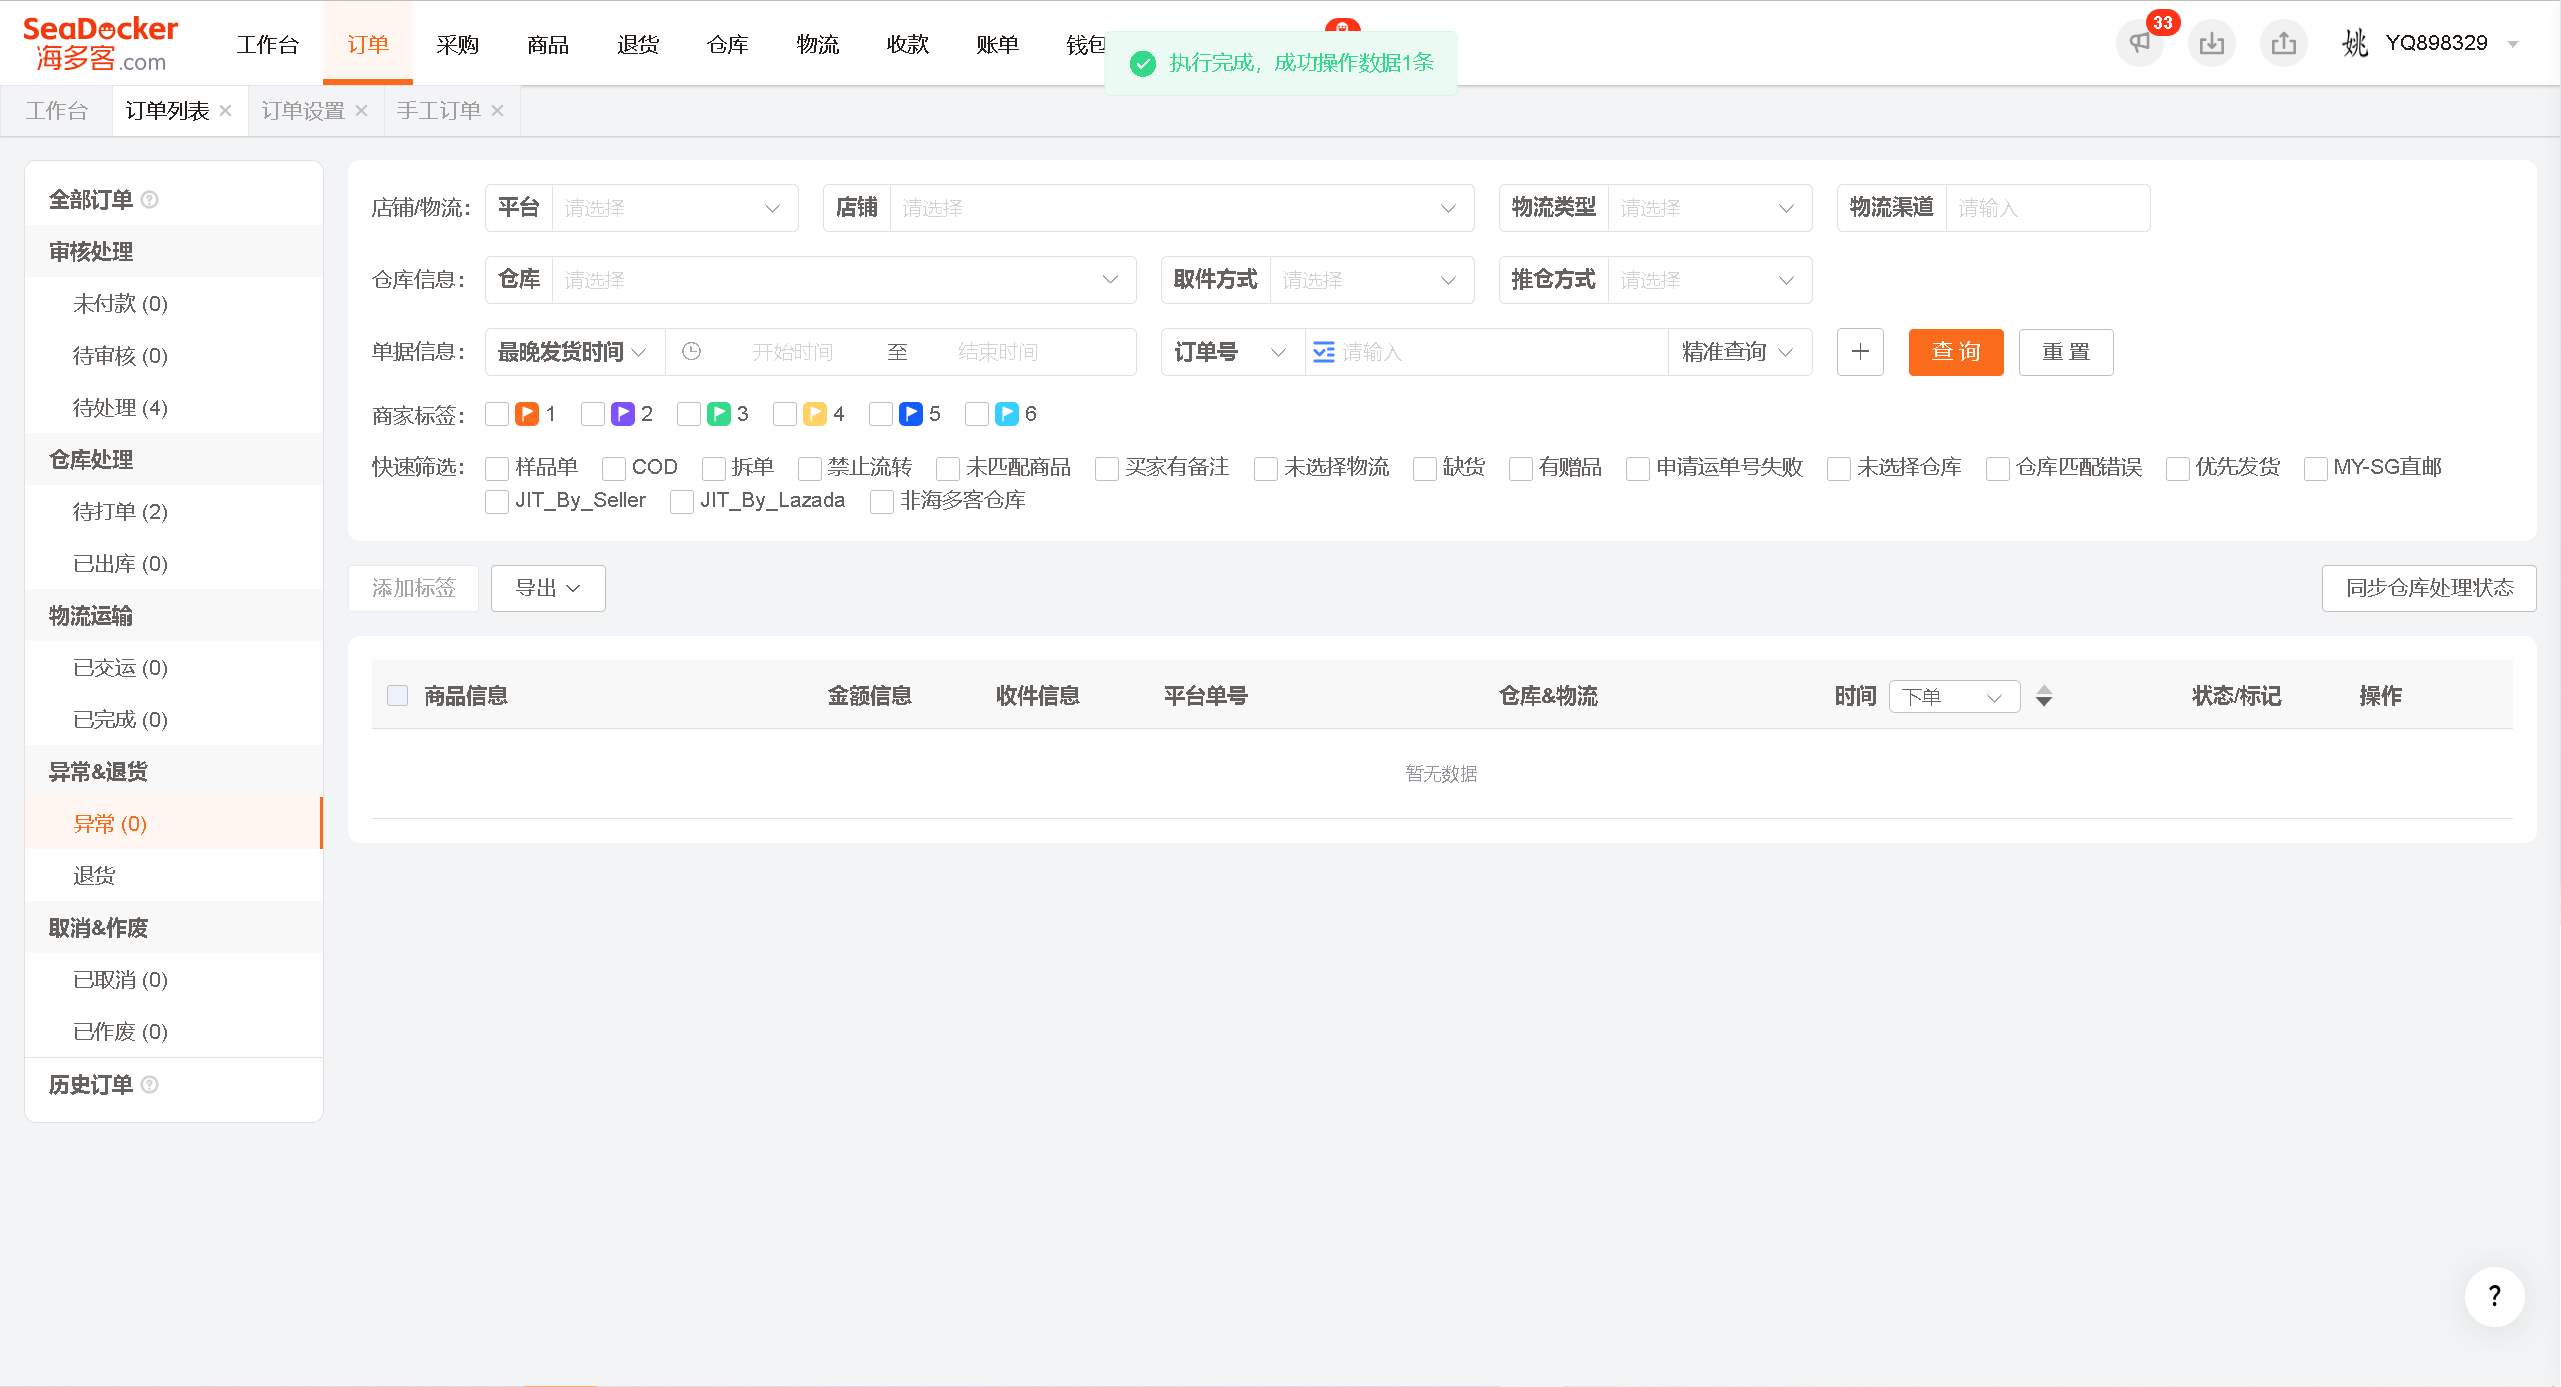This screenshot has width=2561, height=1387.
Task: Select 待处理 (4) in sidebar
Action: click(174, 408)
